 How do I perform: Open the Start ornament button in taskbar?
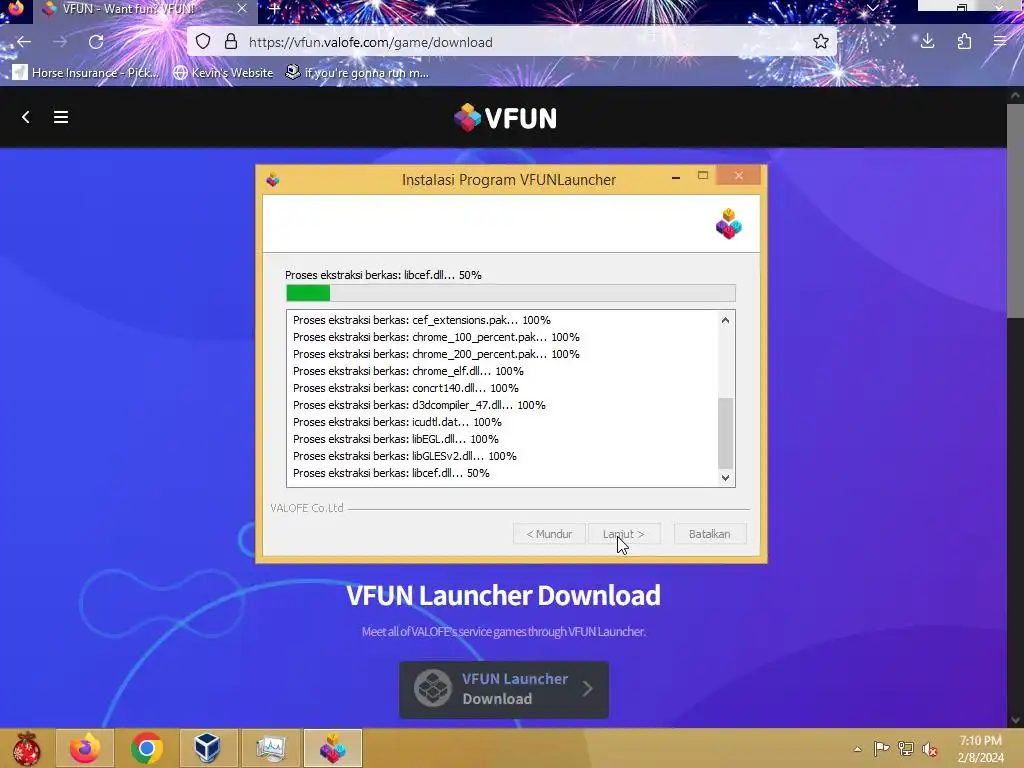(x=25, y=748)
